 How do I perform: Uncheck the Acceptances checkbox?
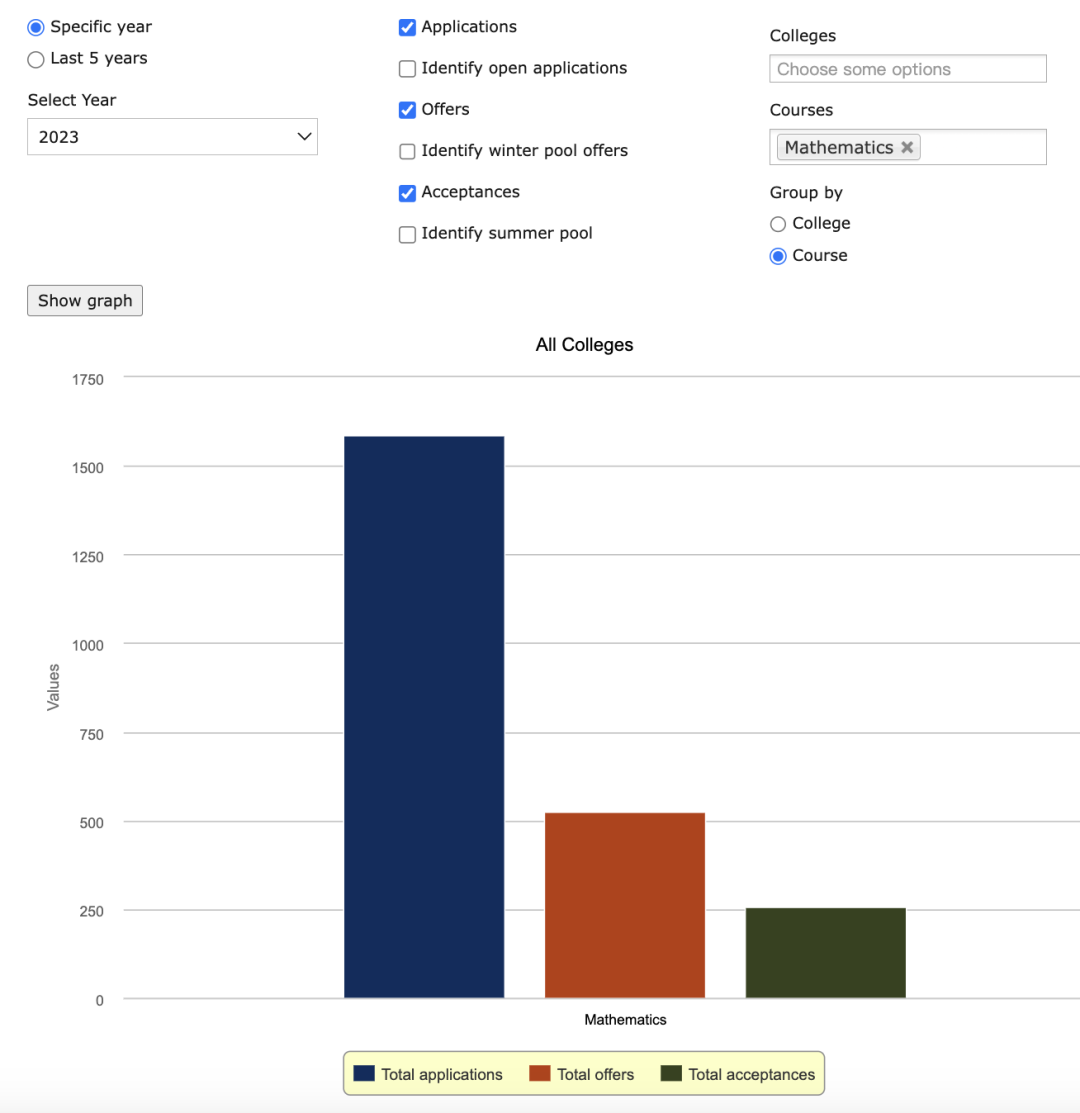coord(407,193)
